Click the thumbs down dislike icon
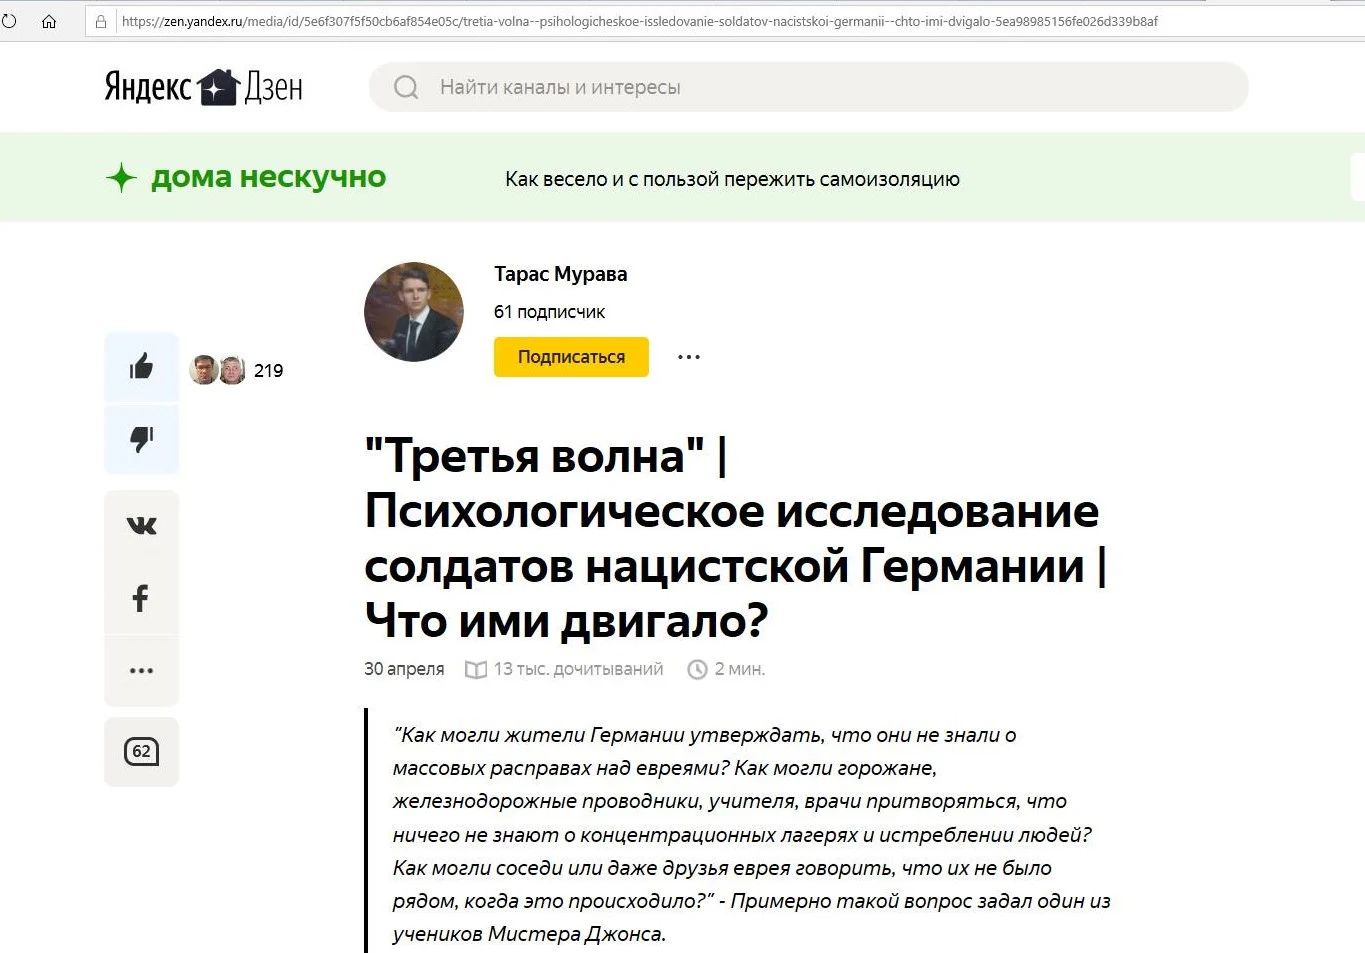The width and height of the screenshot is (1365, 953). [x=141, y=439]
